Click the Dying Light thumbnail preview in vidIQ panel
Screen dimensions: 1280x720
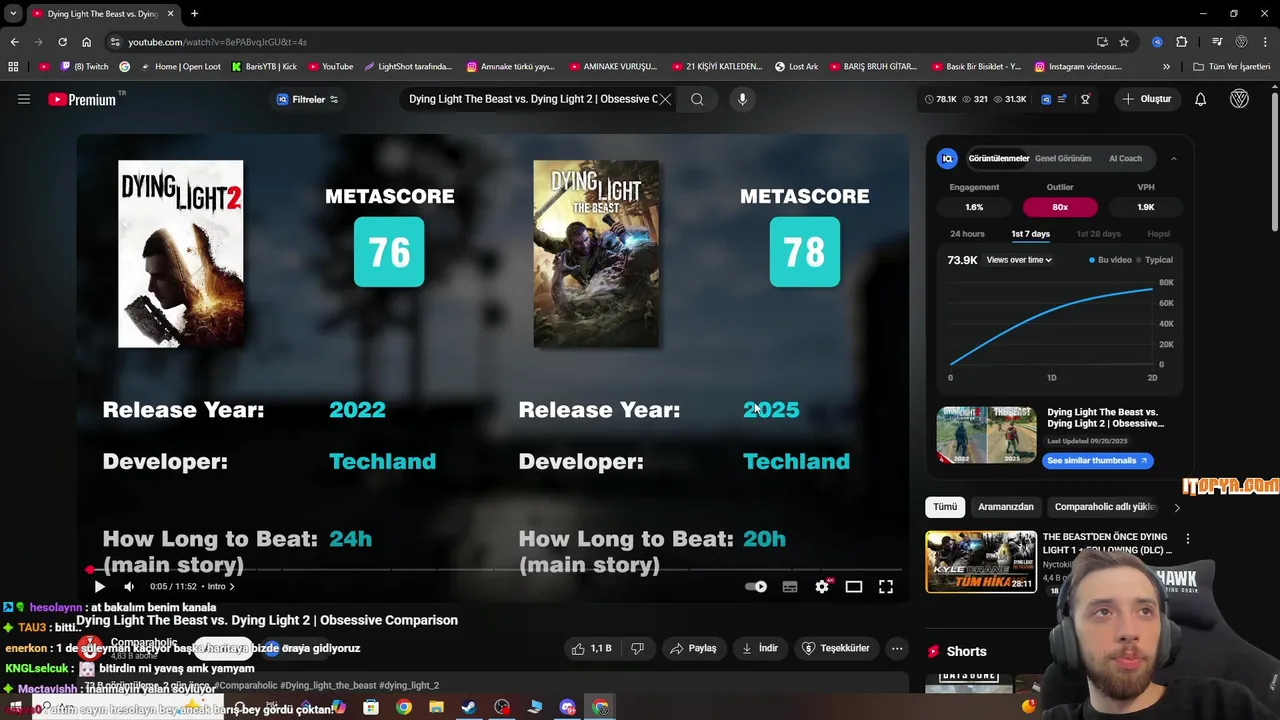click(986, 435)
